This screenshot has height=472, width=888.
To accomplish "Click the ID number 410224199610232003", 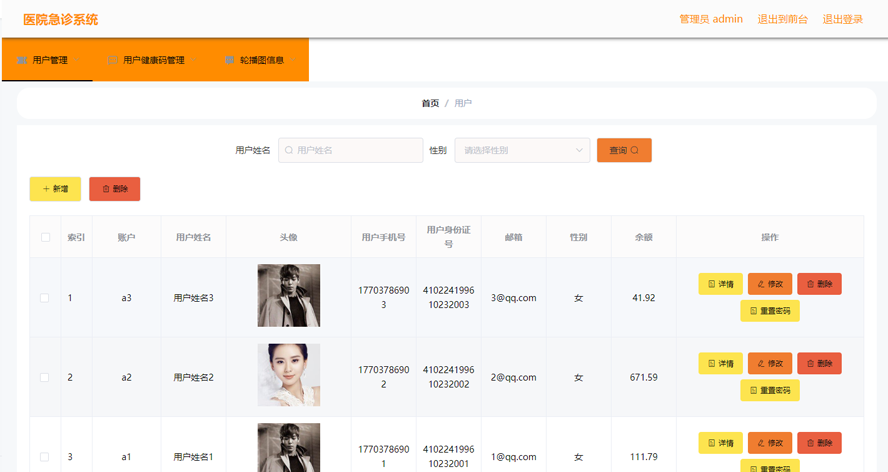I will 449,297.
